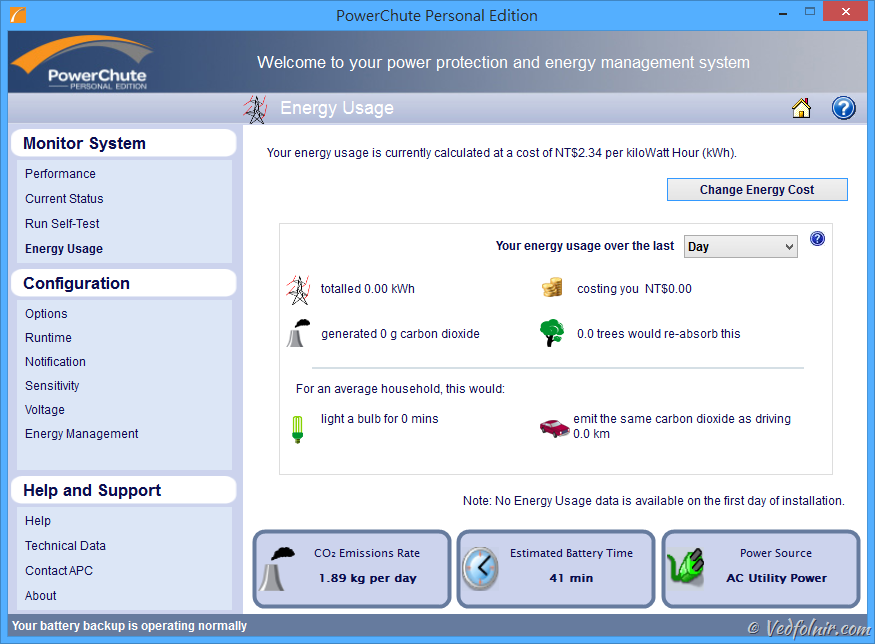Screen dimensions: 875x644
Task: Click the Help and Support section header
Action: (x=124, y=491)
